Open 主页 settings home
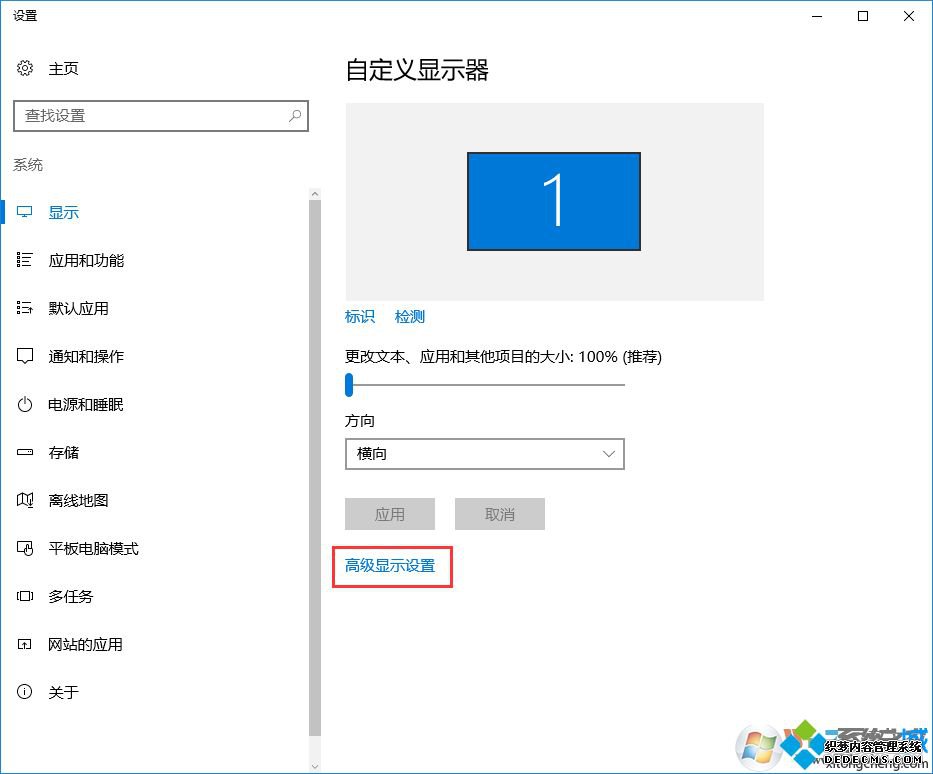Screen dimensions: 933x774 [63, 68]
